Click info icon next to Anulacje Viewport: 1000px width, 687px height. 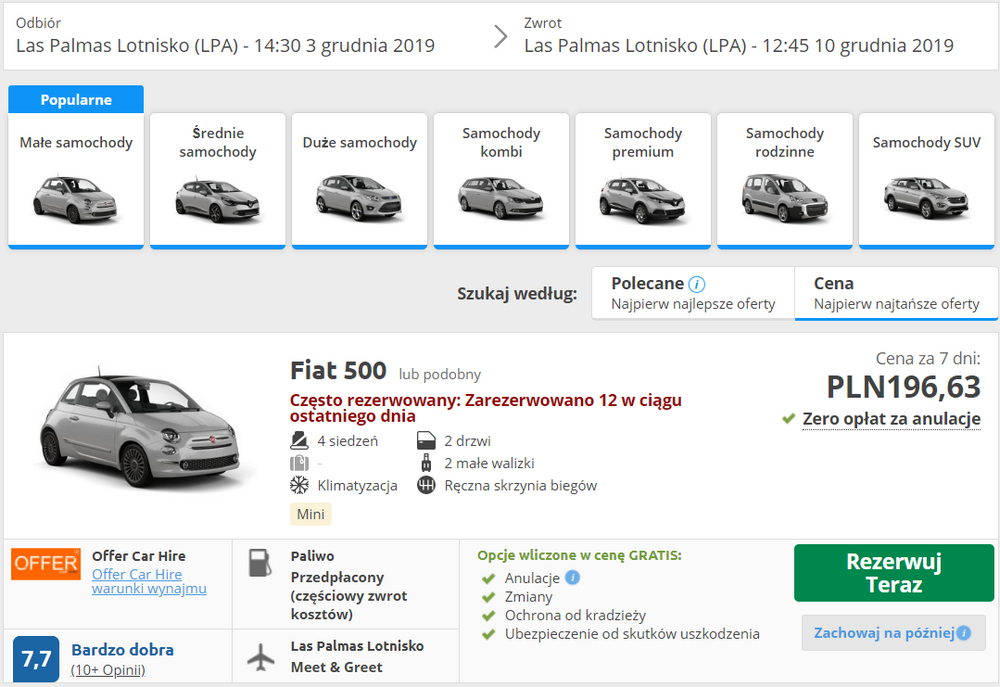(573, 577)
